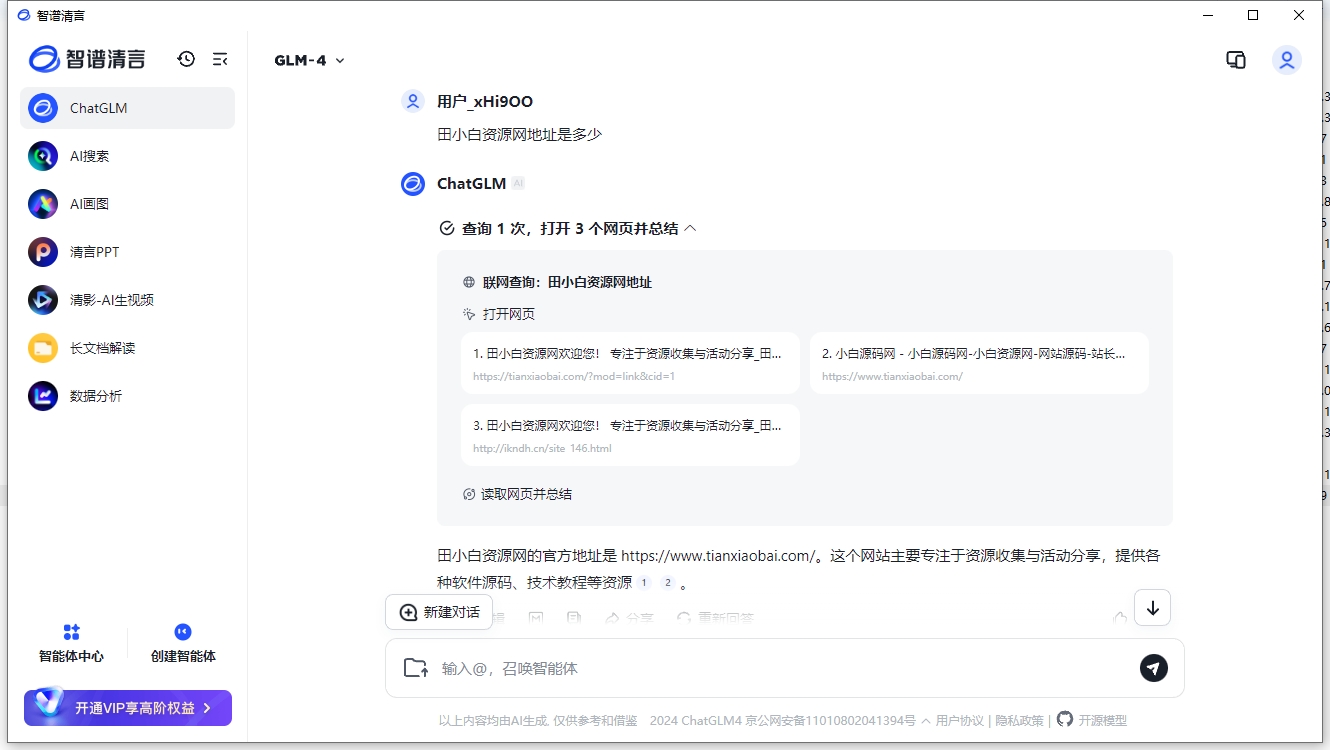This screenshot has width=1330, height=750.
Task: Collapse the sidebar with menu icon
Action: point(220,59)
